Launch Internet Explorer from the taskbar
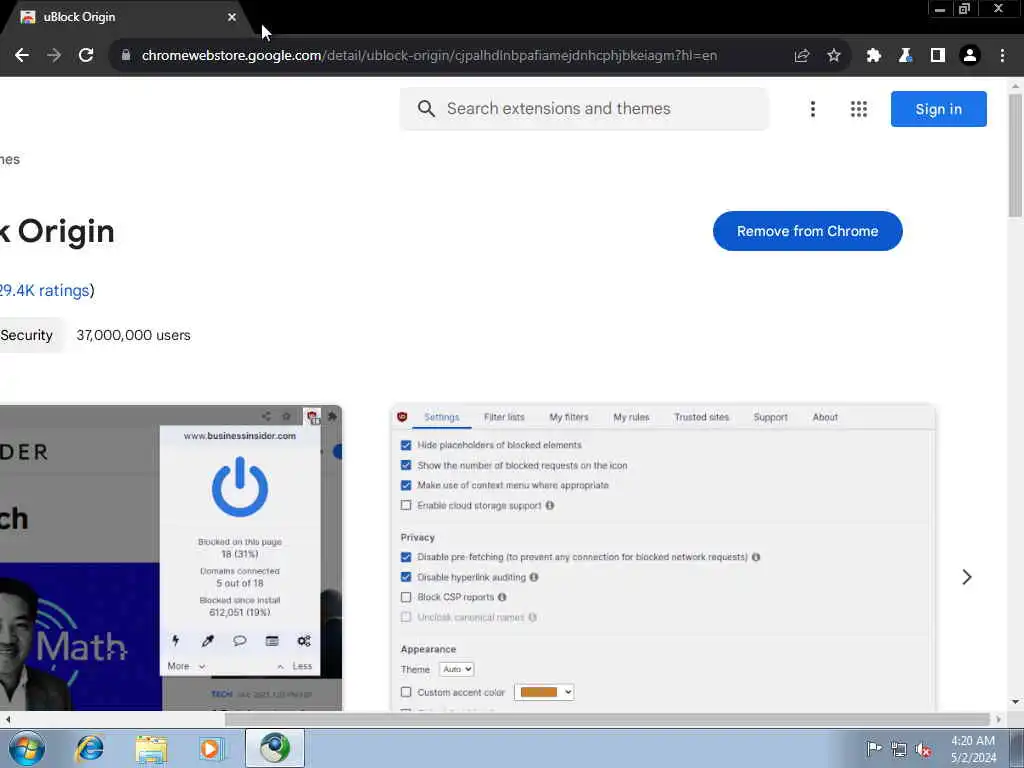The height and width of the screenshot is (768, 1024). click(x=89, y=748)
